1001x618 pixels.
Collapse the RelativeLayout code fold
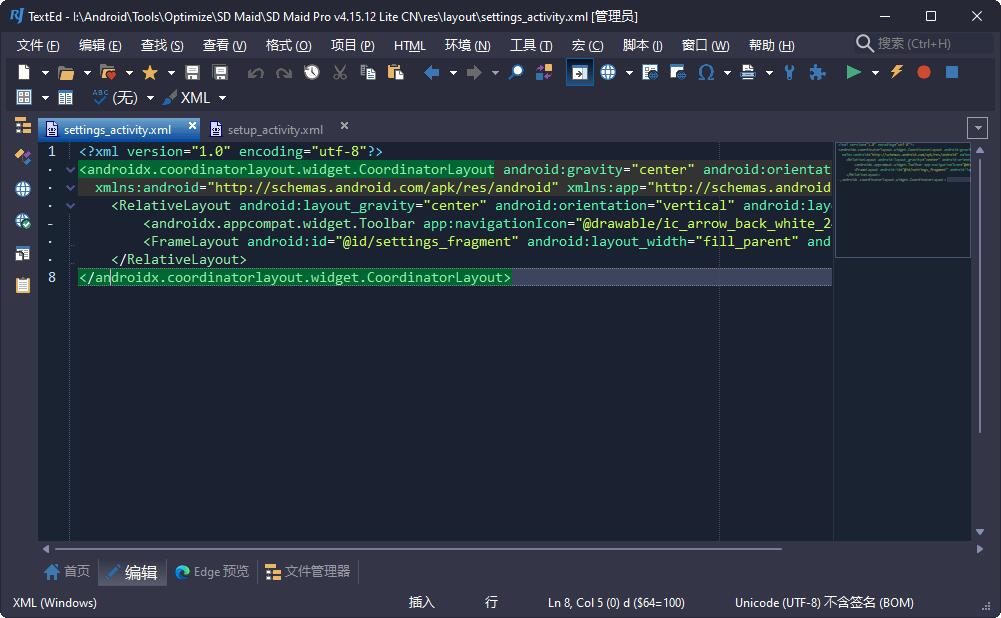click(70, 206)
